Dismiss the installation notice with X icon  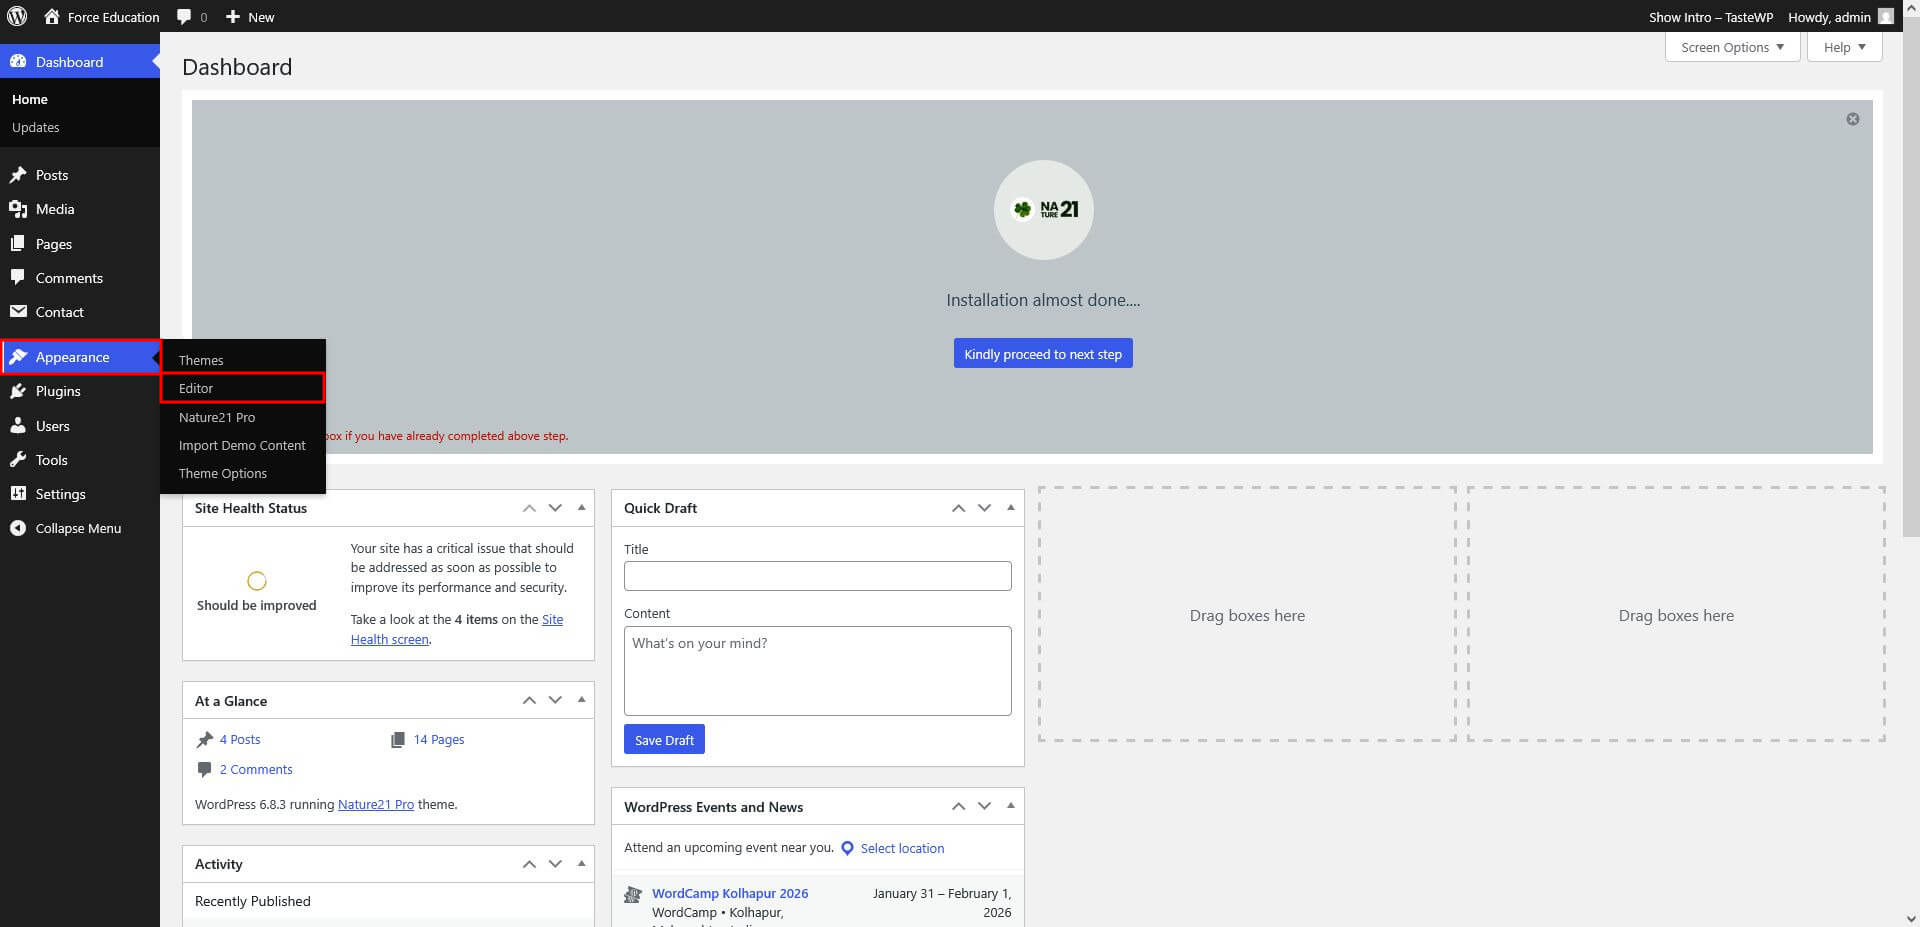click(1852, 119)
